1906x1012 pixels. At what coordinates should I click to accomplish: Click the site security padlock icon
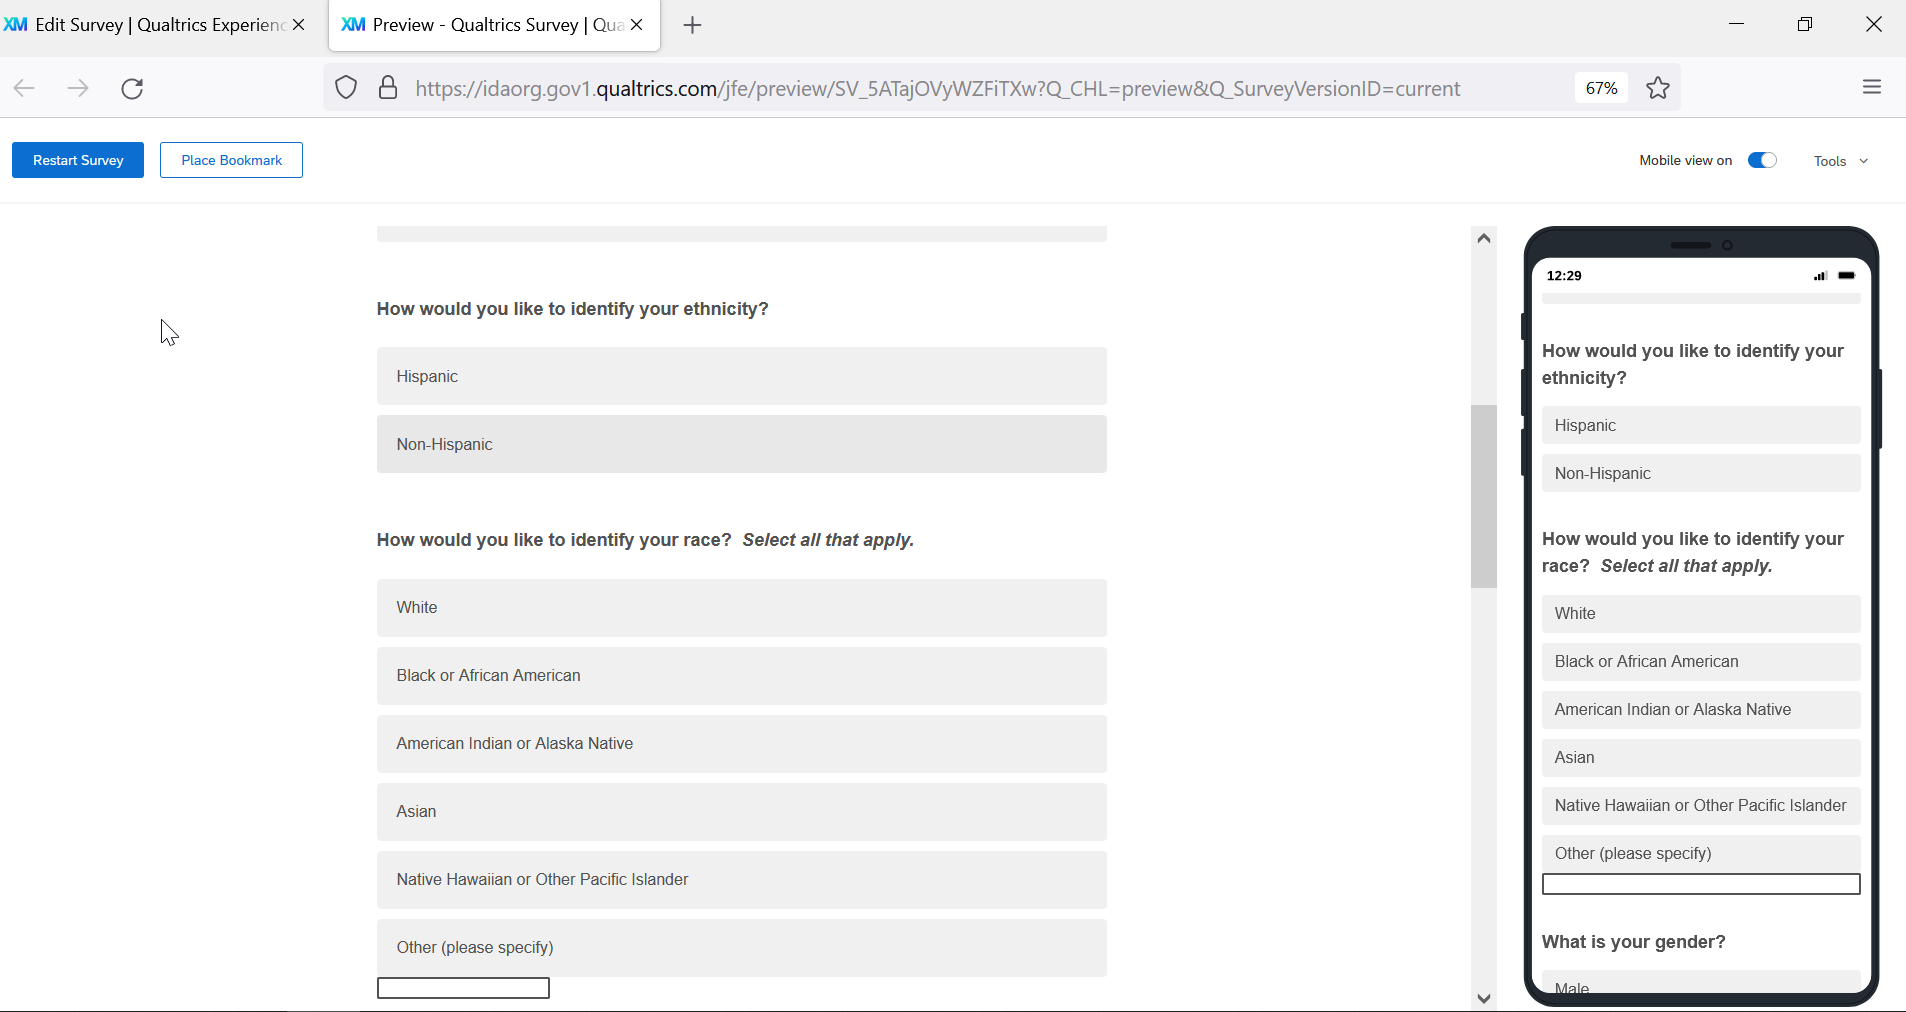tap(388, 88)
